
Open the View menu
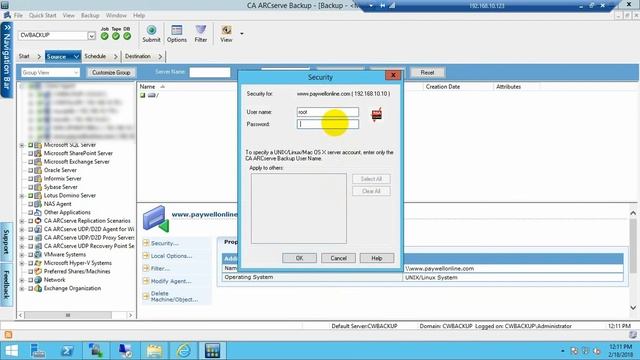pyautogui.click(x=69, y=15)
